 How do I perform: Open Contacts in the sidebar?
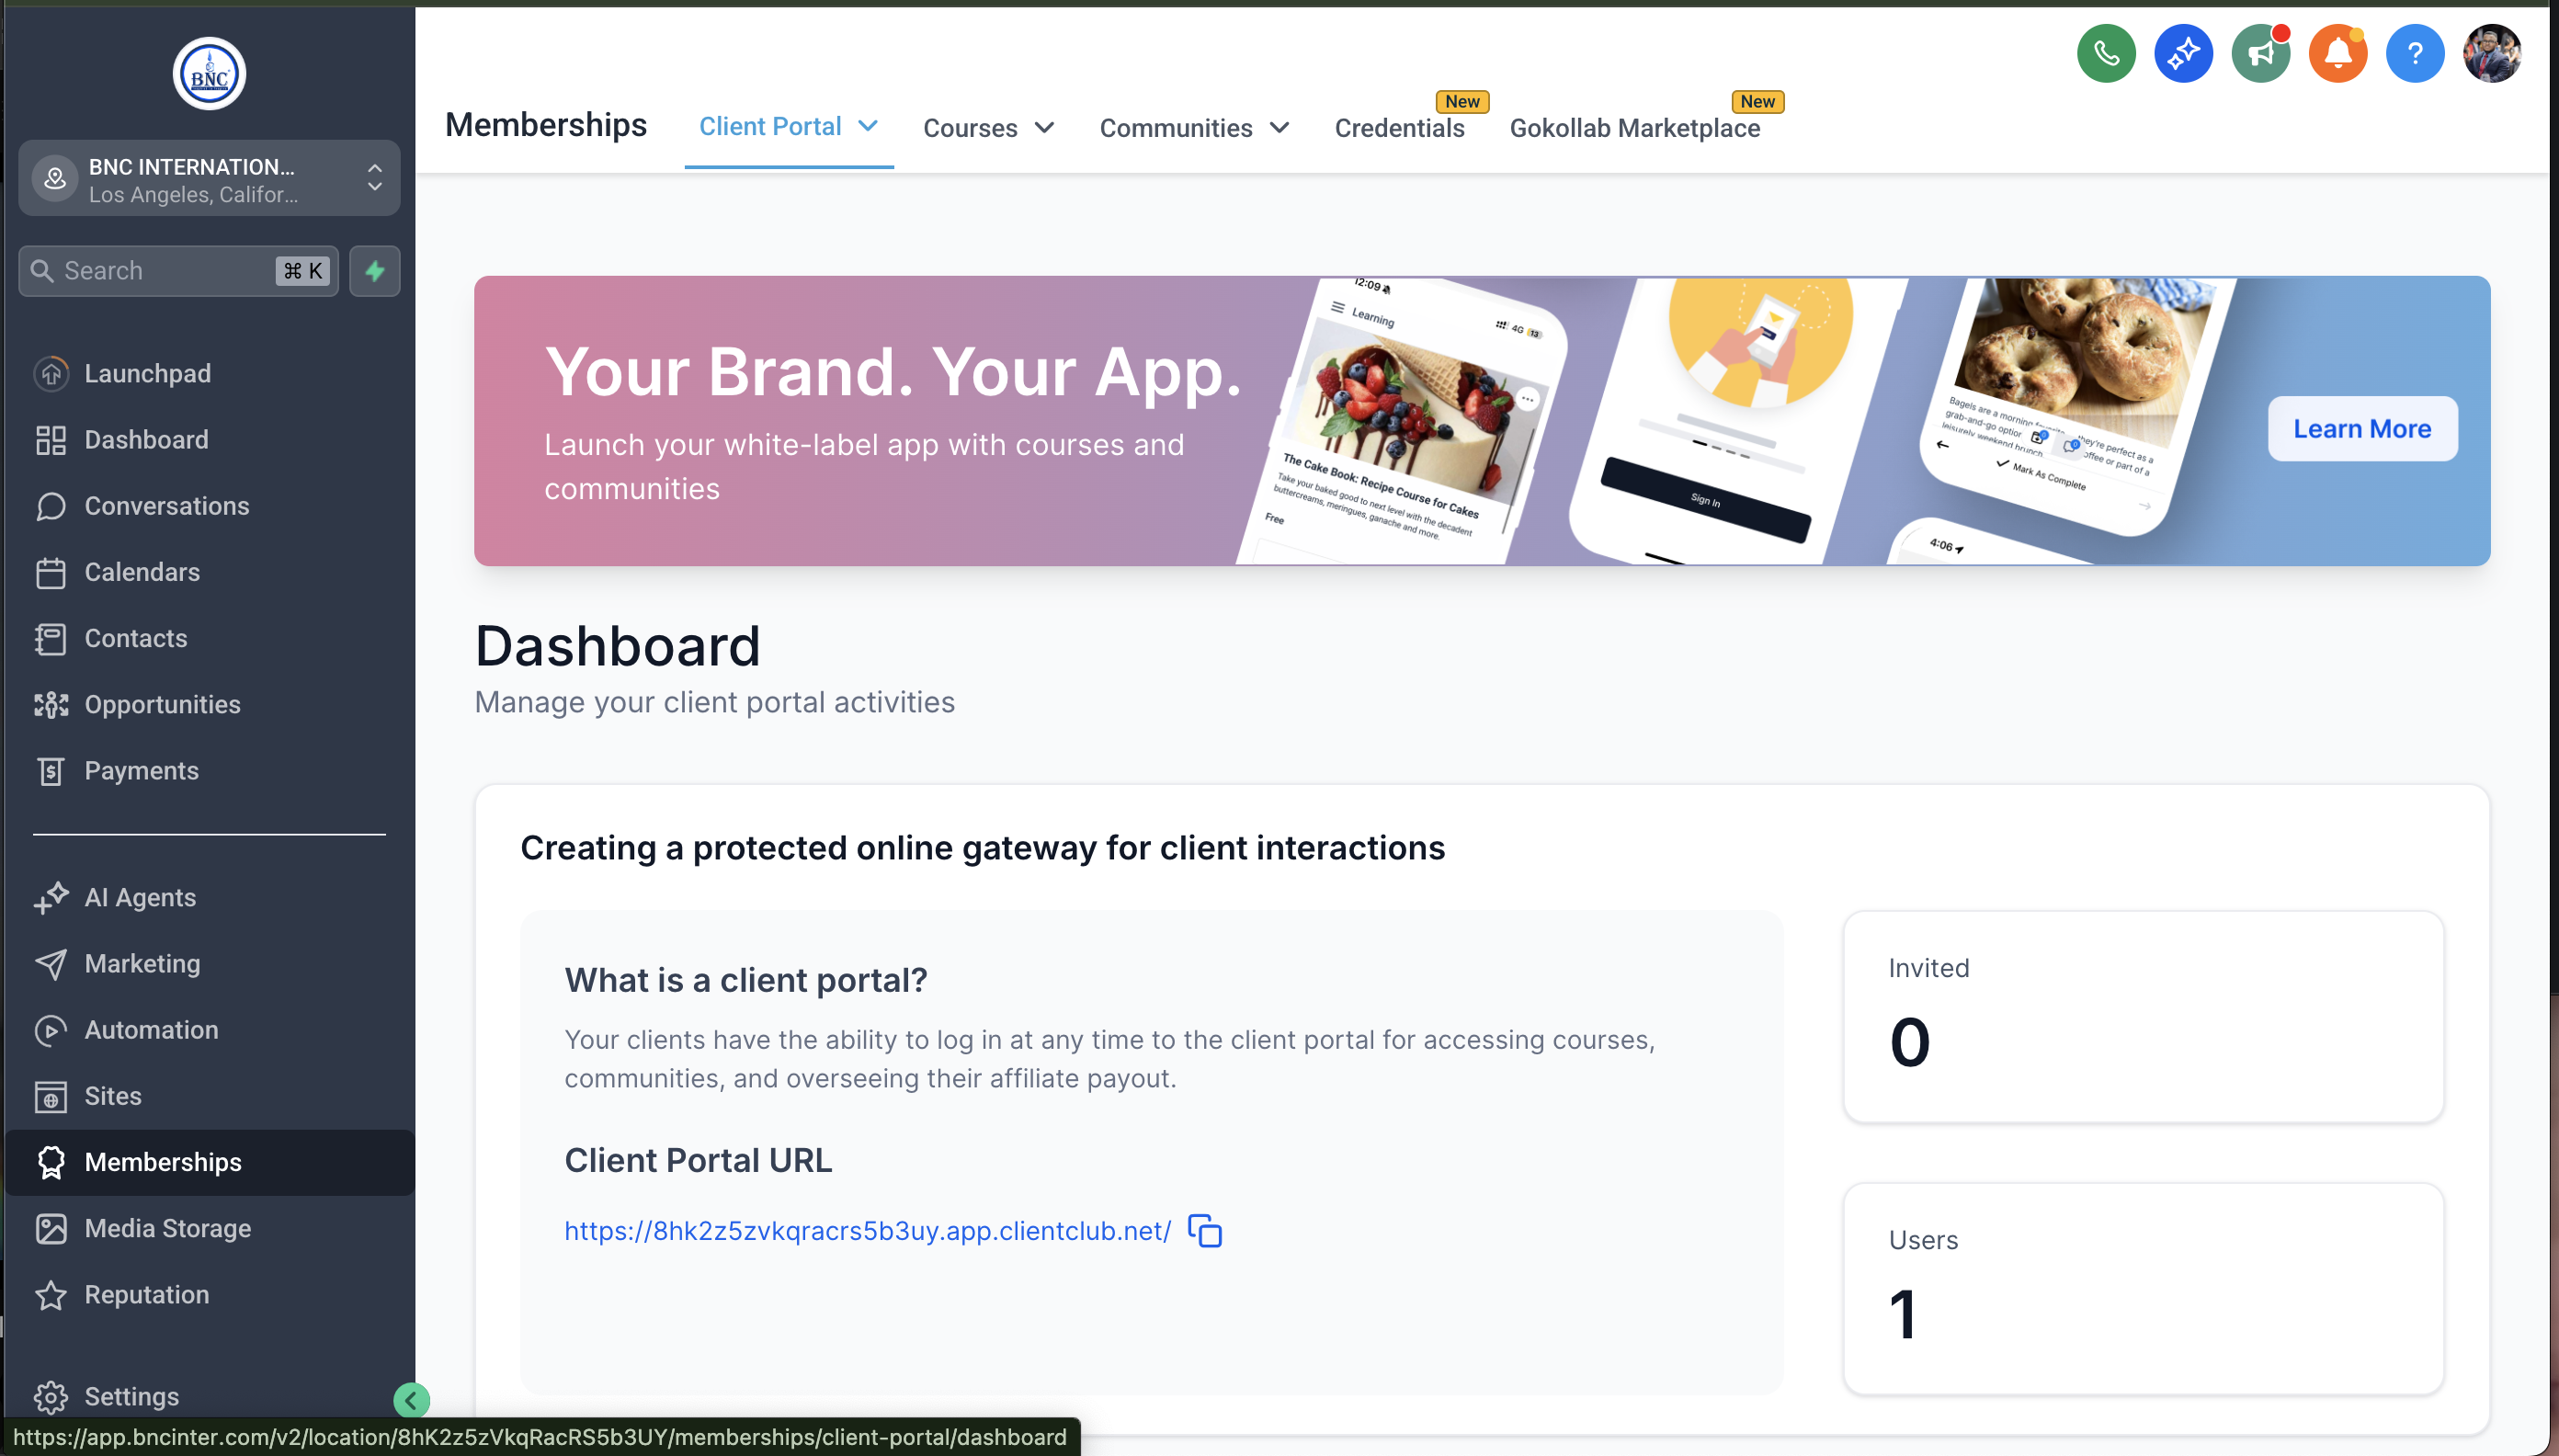coord(209,638)
